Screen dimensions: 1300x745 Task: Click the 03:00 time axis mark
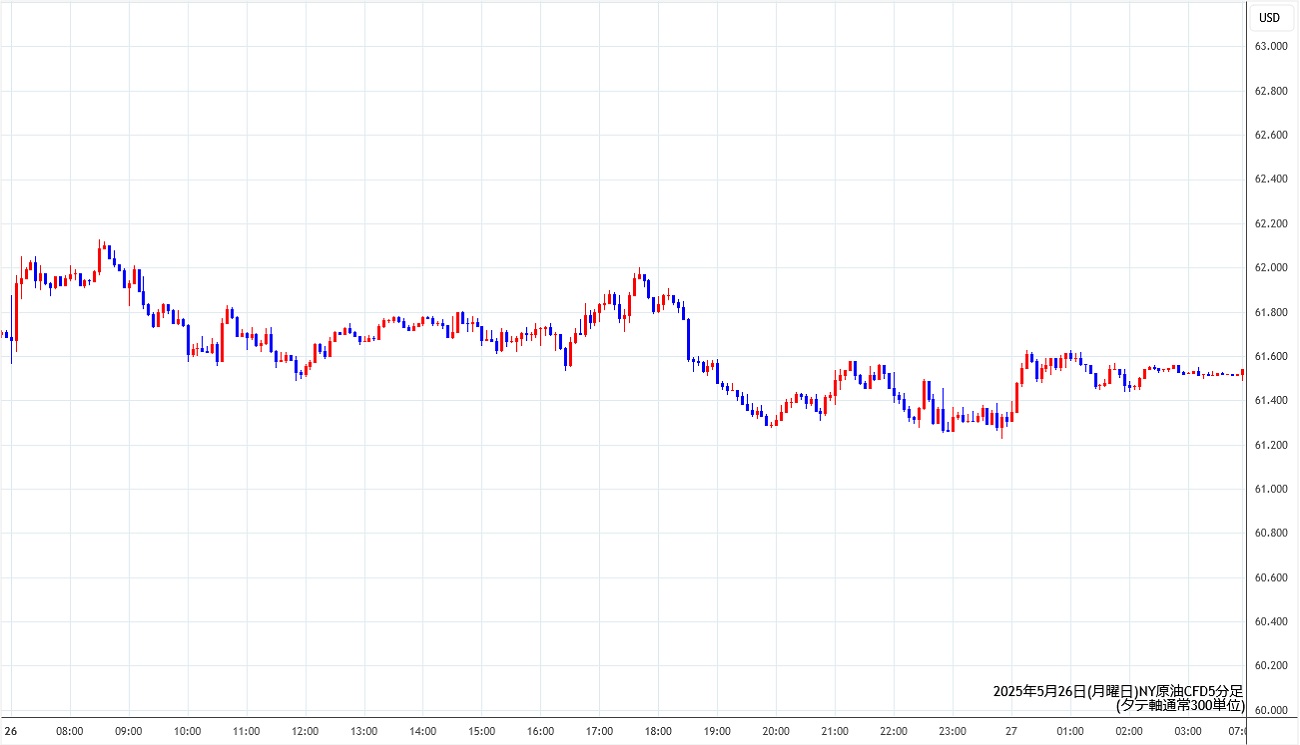(1188, 731)
